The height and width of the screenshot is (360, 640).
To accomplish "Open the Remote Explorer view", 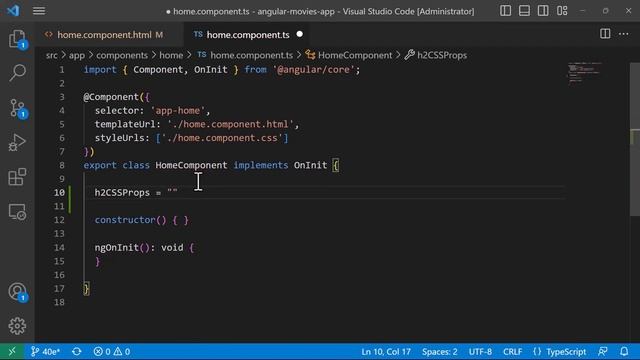I will coord(17,212).
